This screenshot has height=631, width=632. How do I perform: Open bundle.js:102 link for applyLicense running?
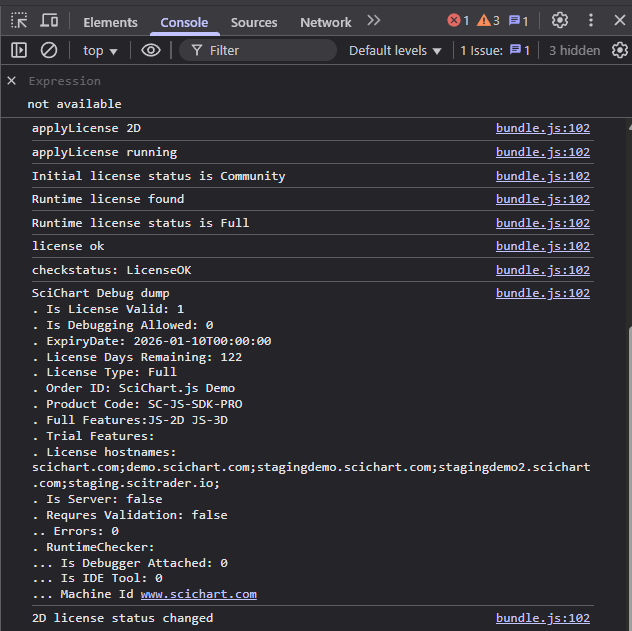[x=543, y=152]
